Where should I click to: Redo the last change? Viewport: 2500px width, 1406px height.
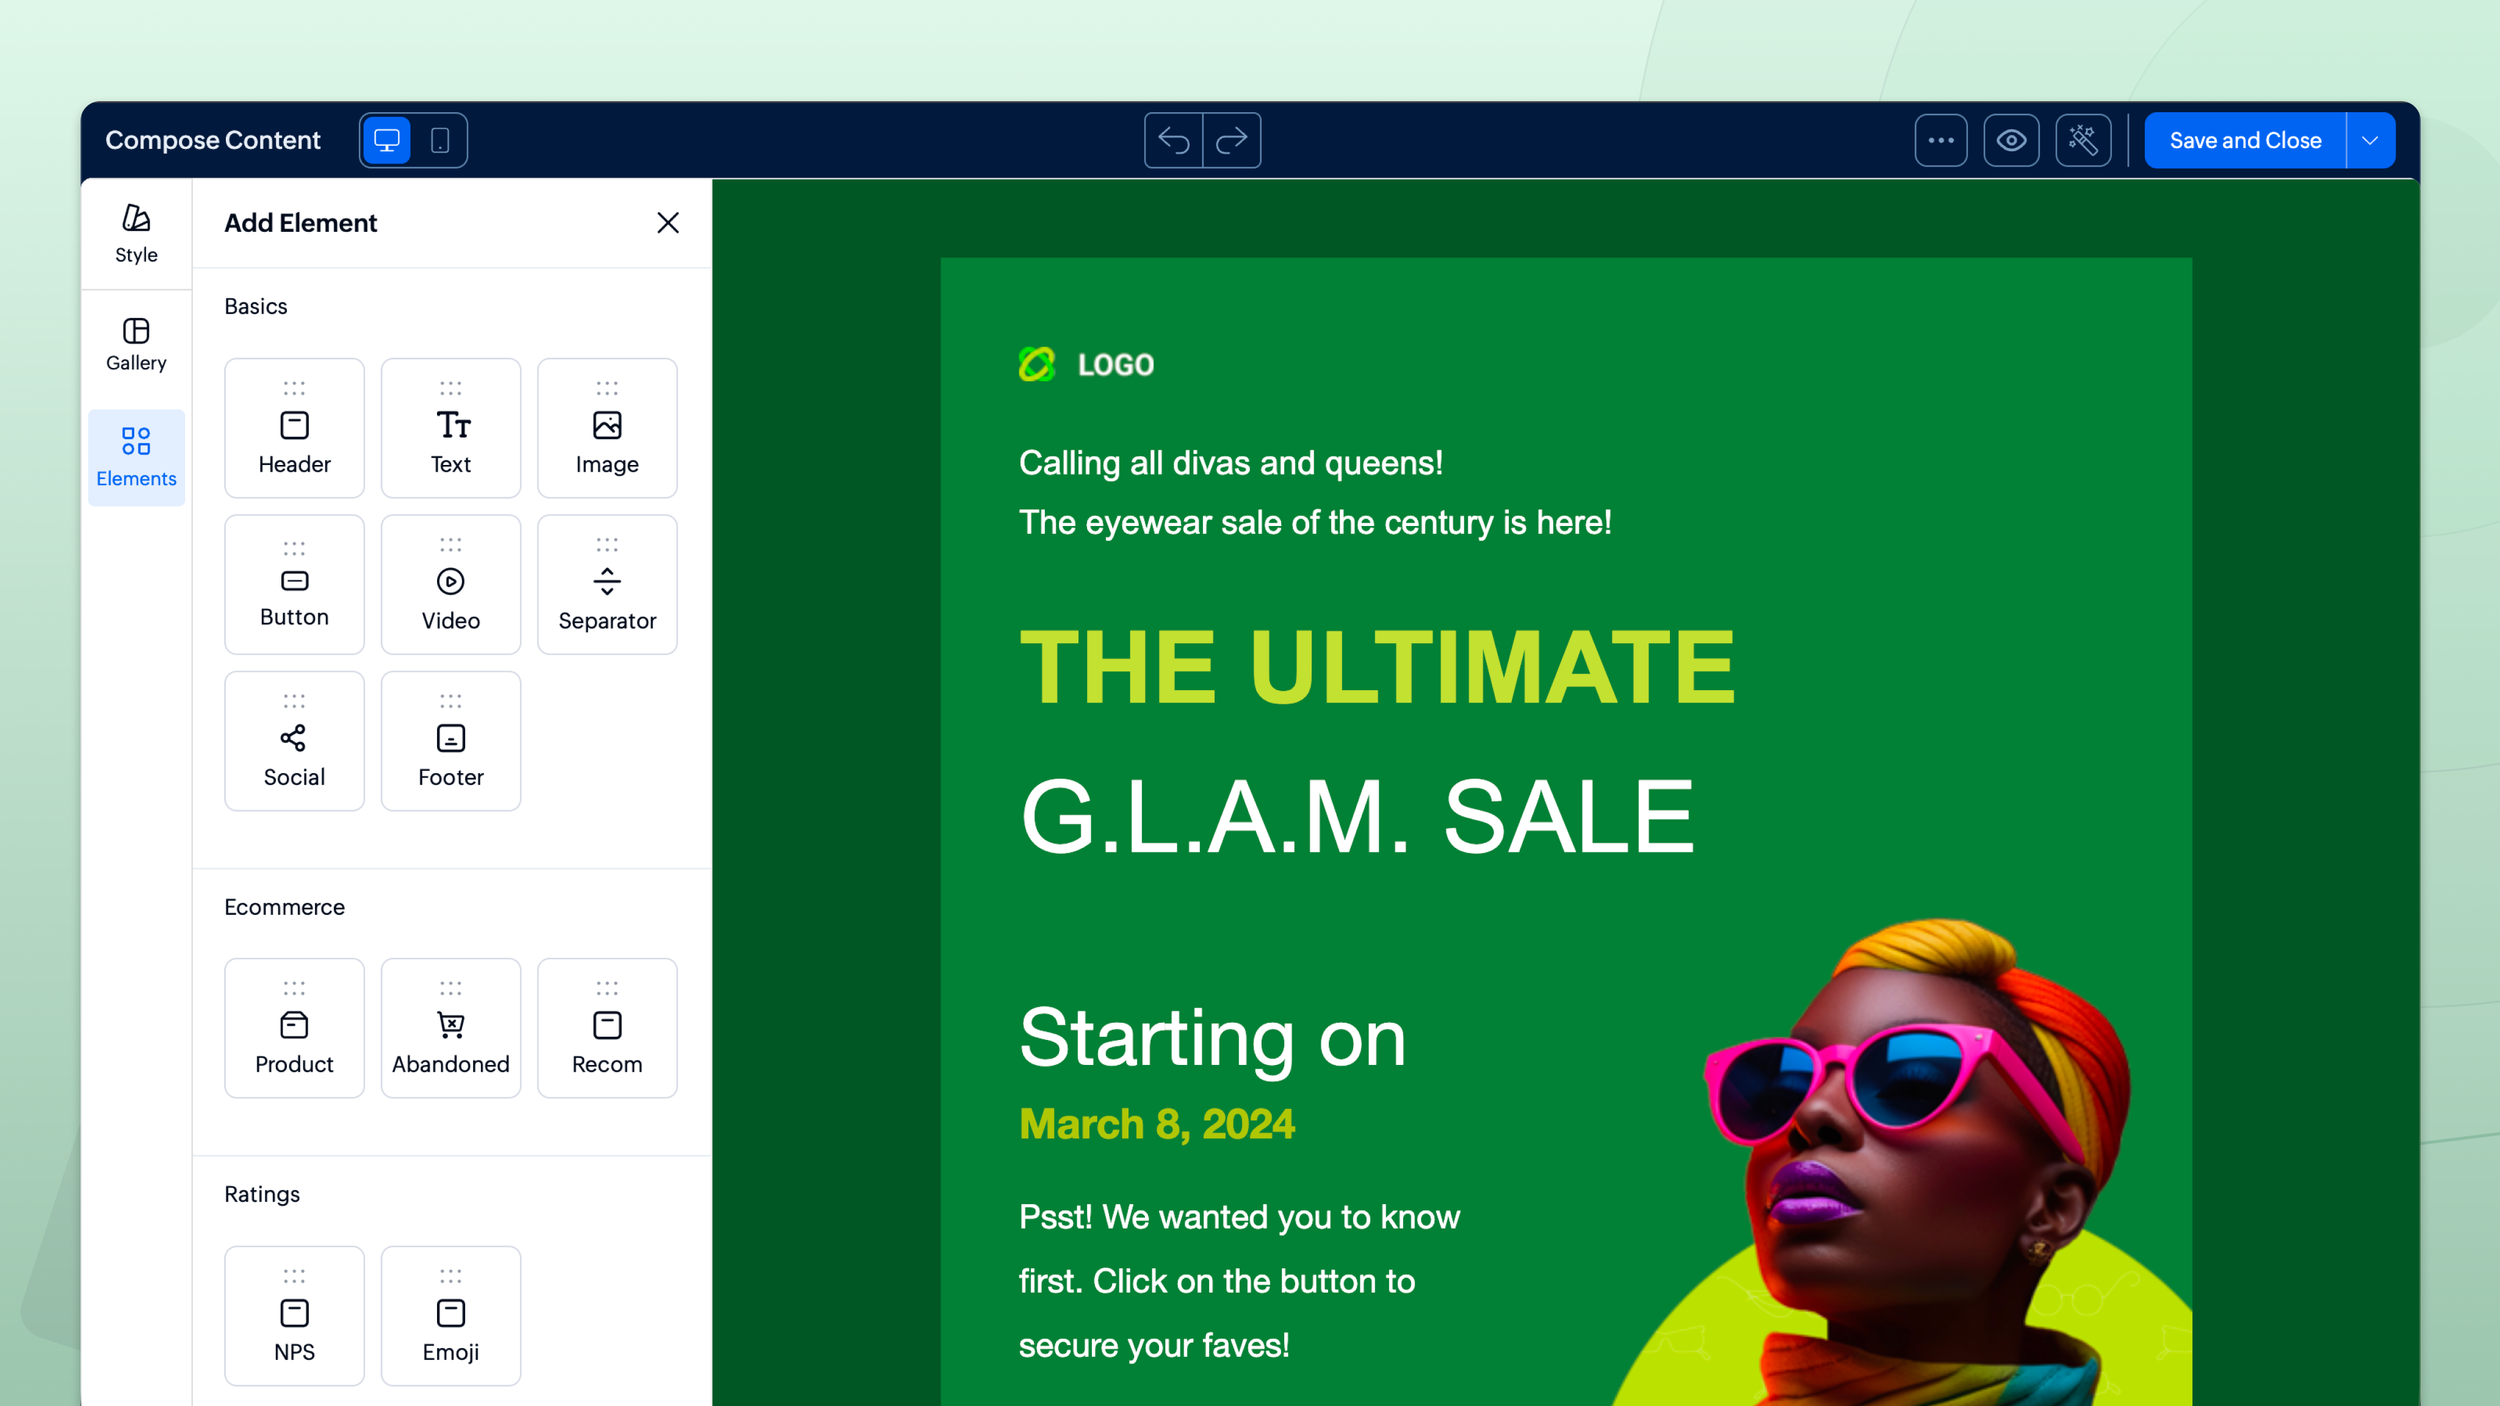[1232, 140]
